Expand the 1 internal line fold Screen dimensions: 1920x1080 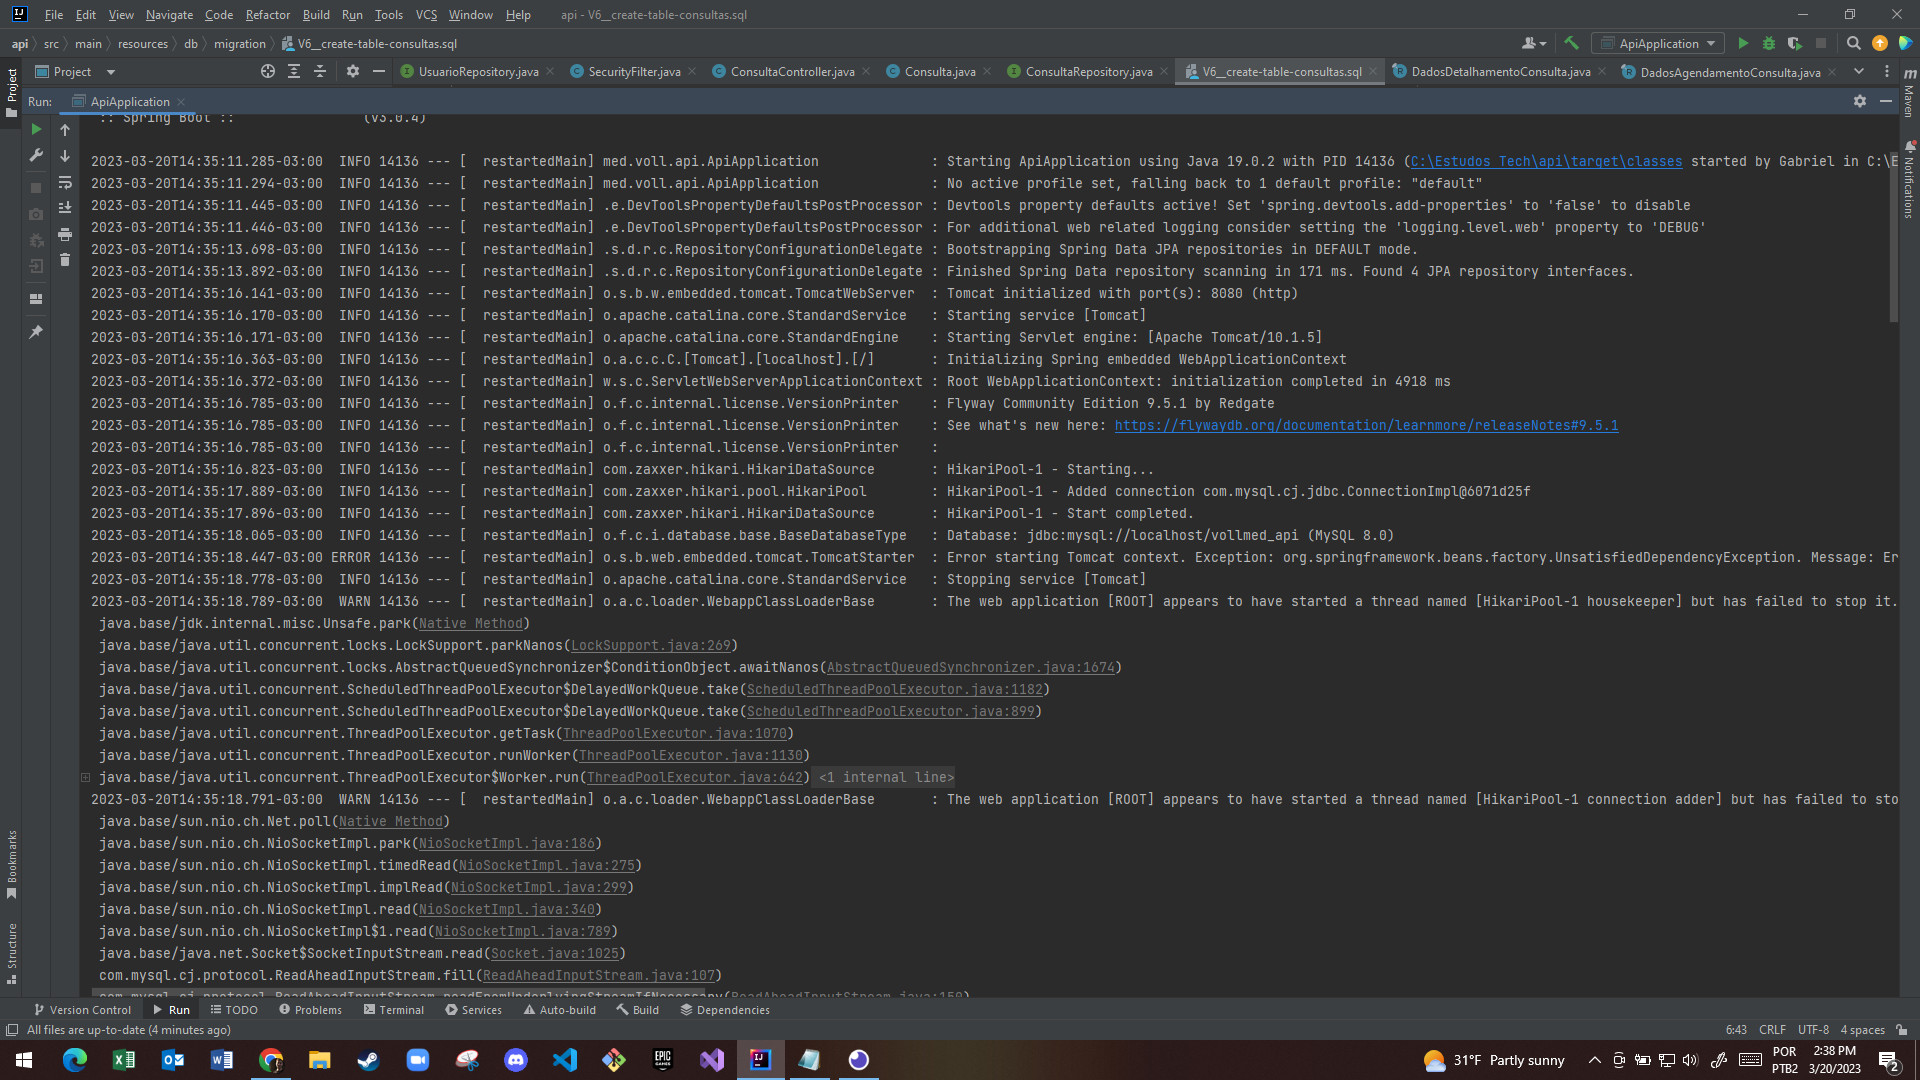coord(886,777)
